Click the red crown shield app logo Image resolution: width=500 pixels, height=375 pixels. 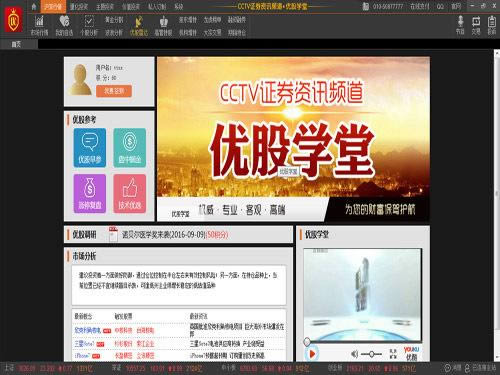pyautogui.click(x=14, y=21)
